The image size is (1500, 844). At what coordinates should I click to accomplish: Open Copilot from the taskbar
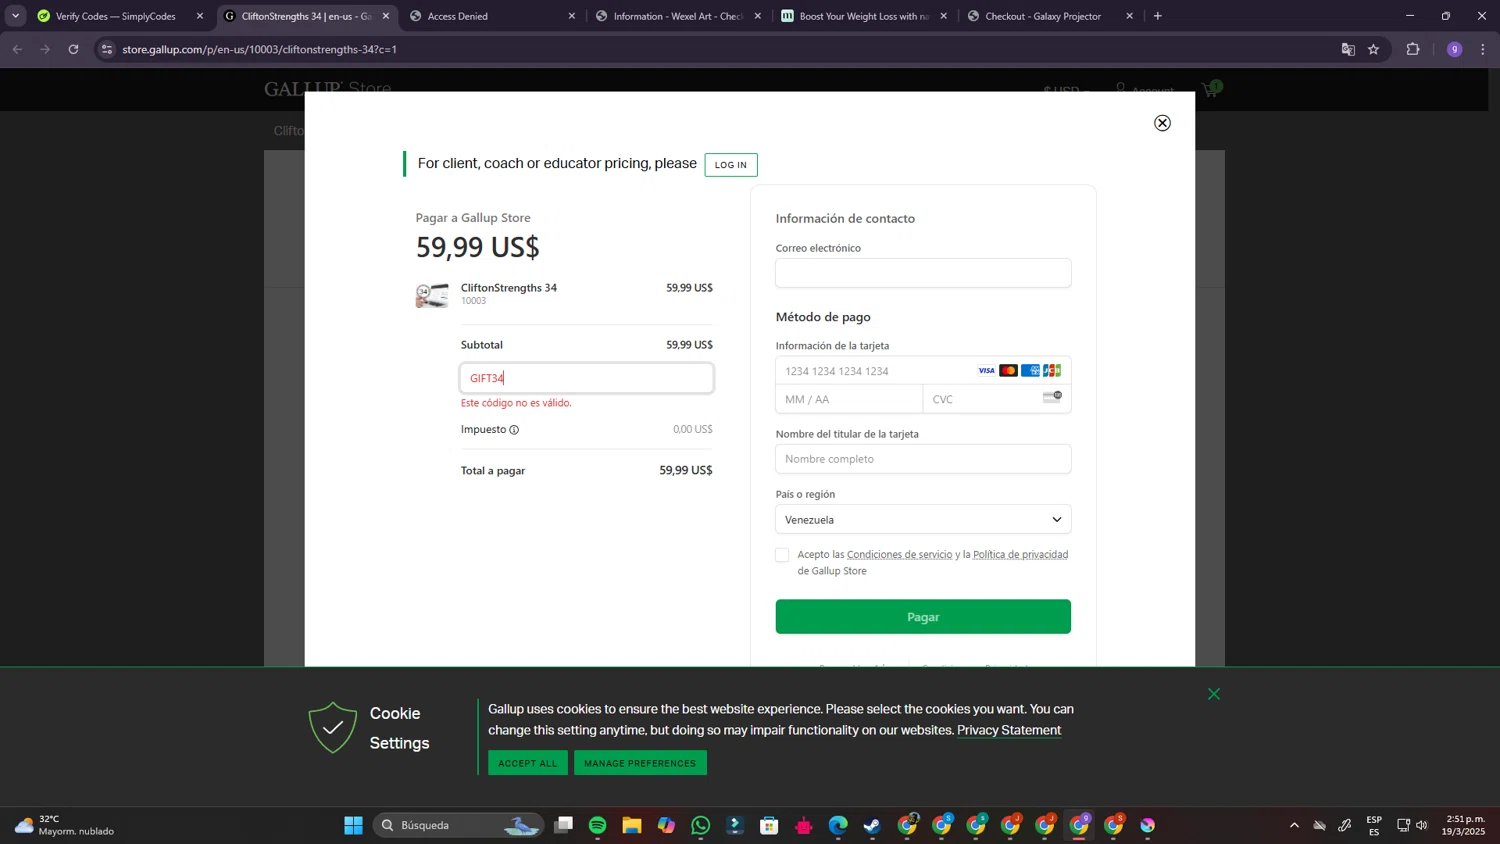tap(666, 825)
